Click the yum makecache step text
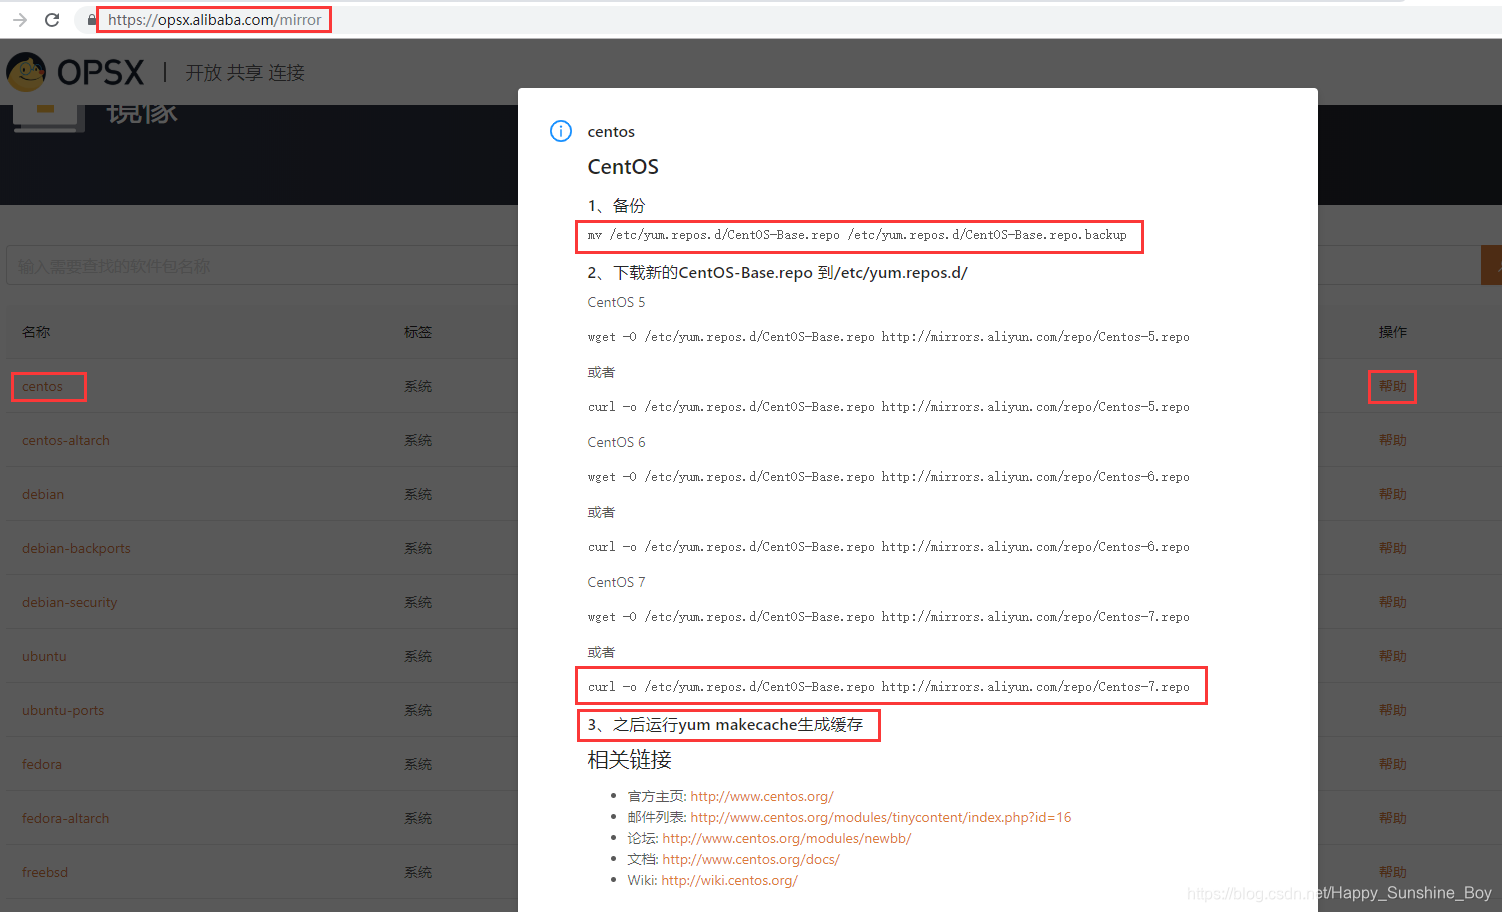Viewport: 1502px width, 912px height. tap(725, 725)
